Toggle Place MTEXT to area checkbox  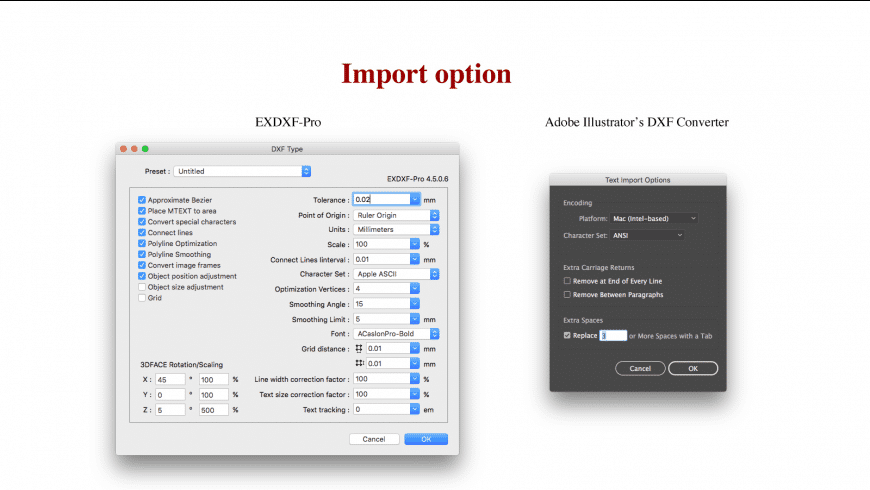pos(142,211)
